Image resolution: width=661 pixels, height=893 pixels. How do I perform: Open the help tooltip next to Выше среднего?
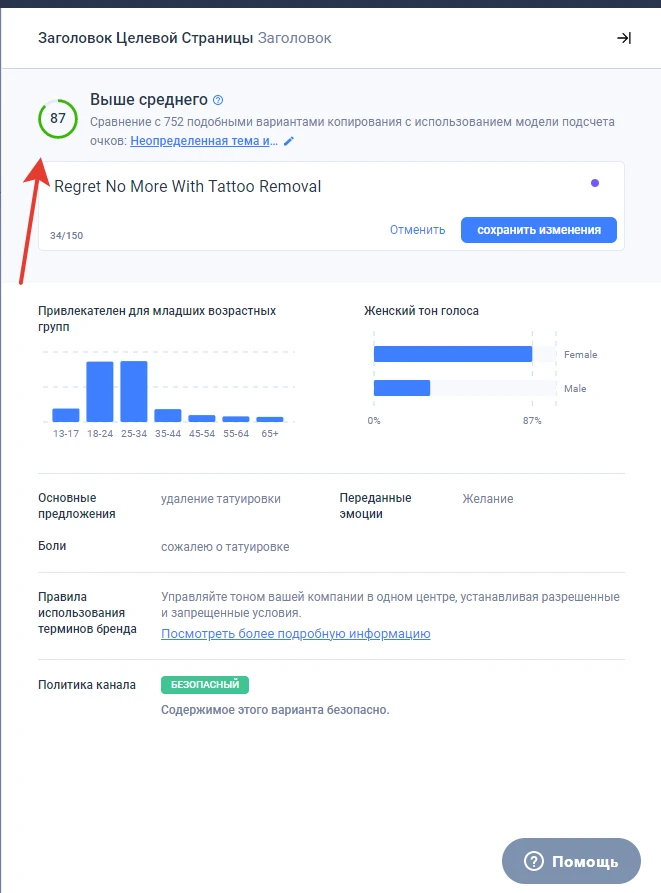click(218, 100)
